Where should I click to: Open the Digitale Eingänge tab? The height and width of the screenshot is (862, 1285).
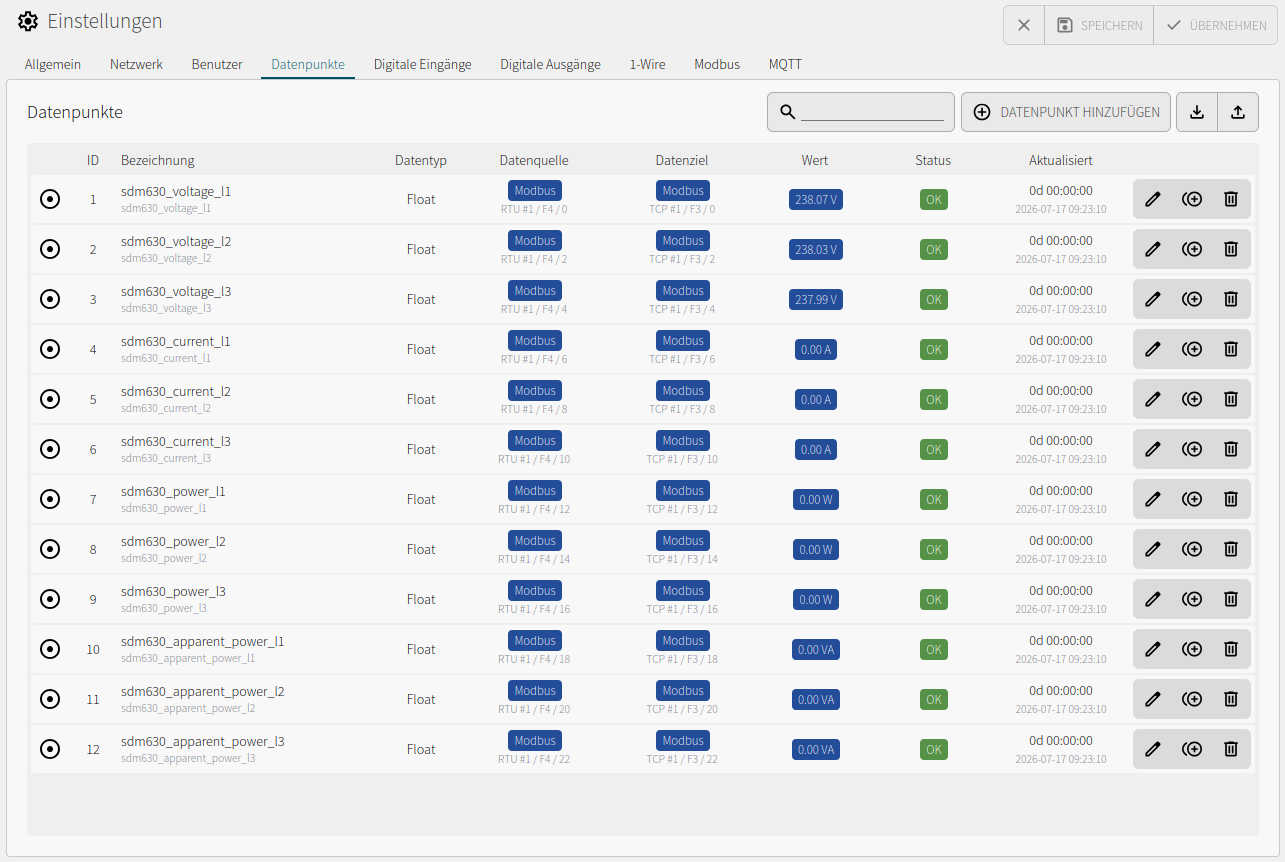(x=423, y=64)
